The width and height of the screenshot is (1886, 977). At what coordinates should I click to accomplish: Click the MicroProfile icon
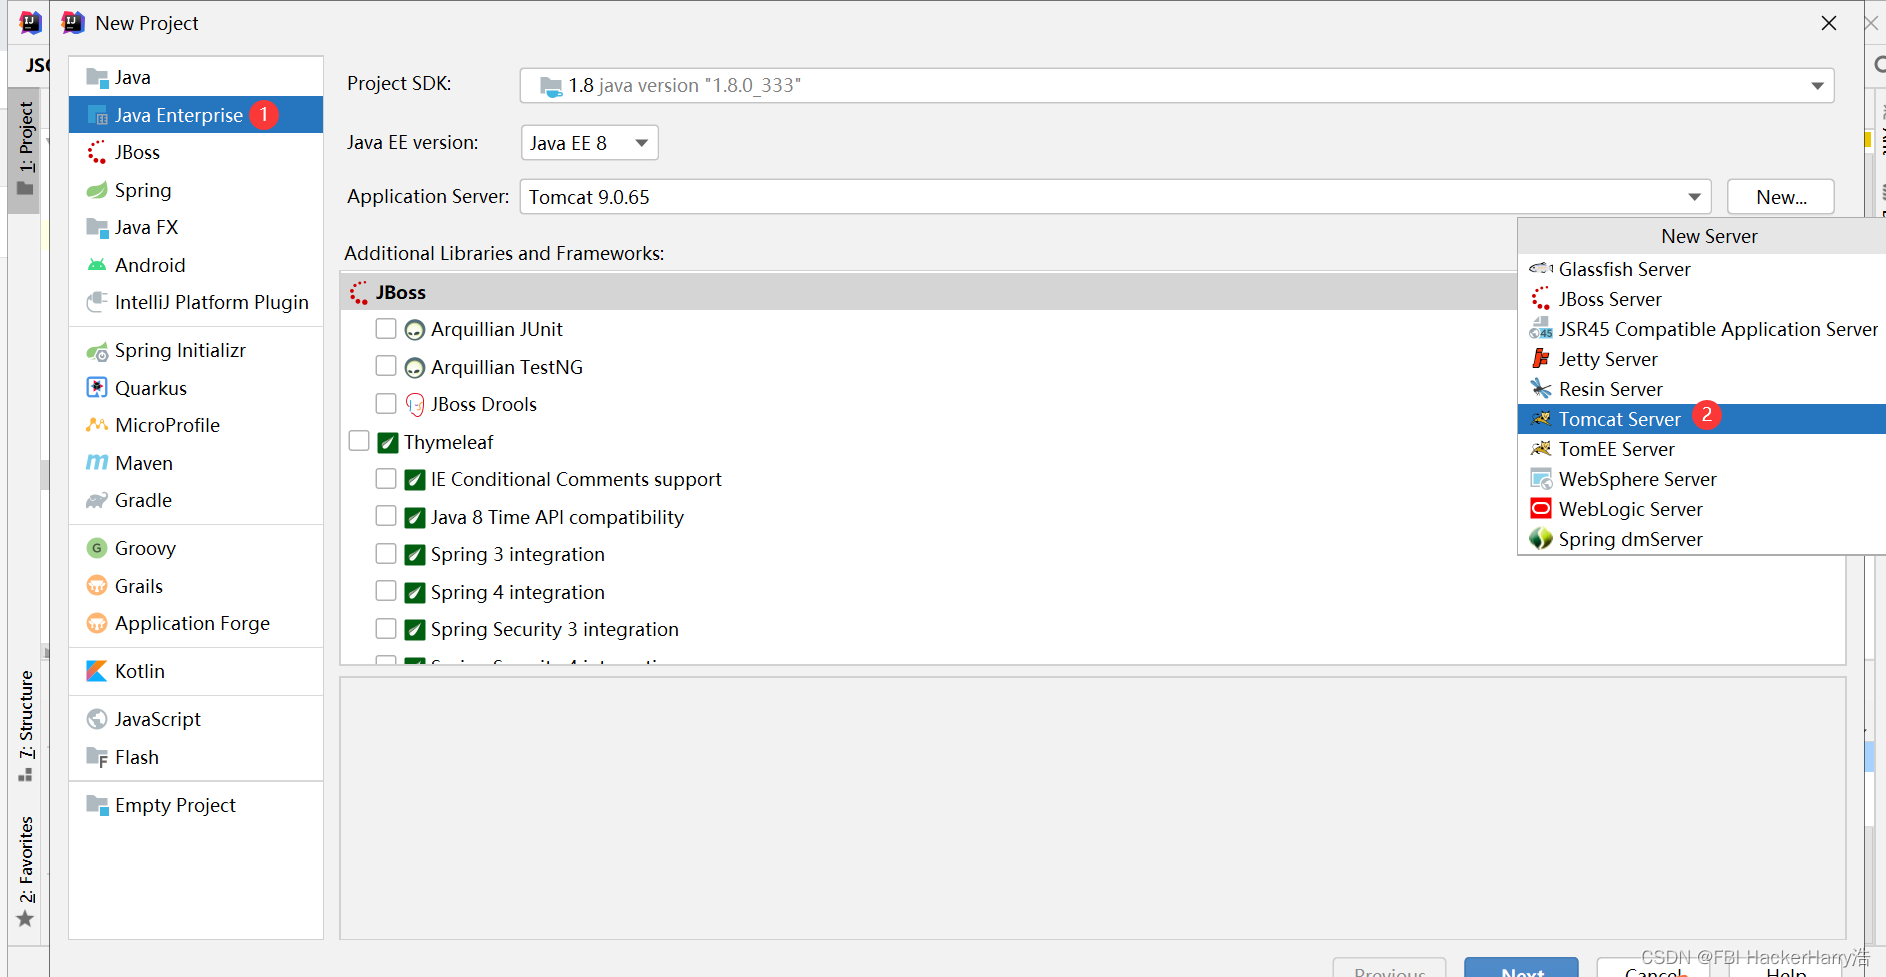[x=97, y=425]
